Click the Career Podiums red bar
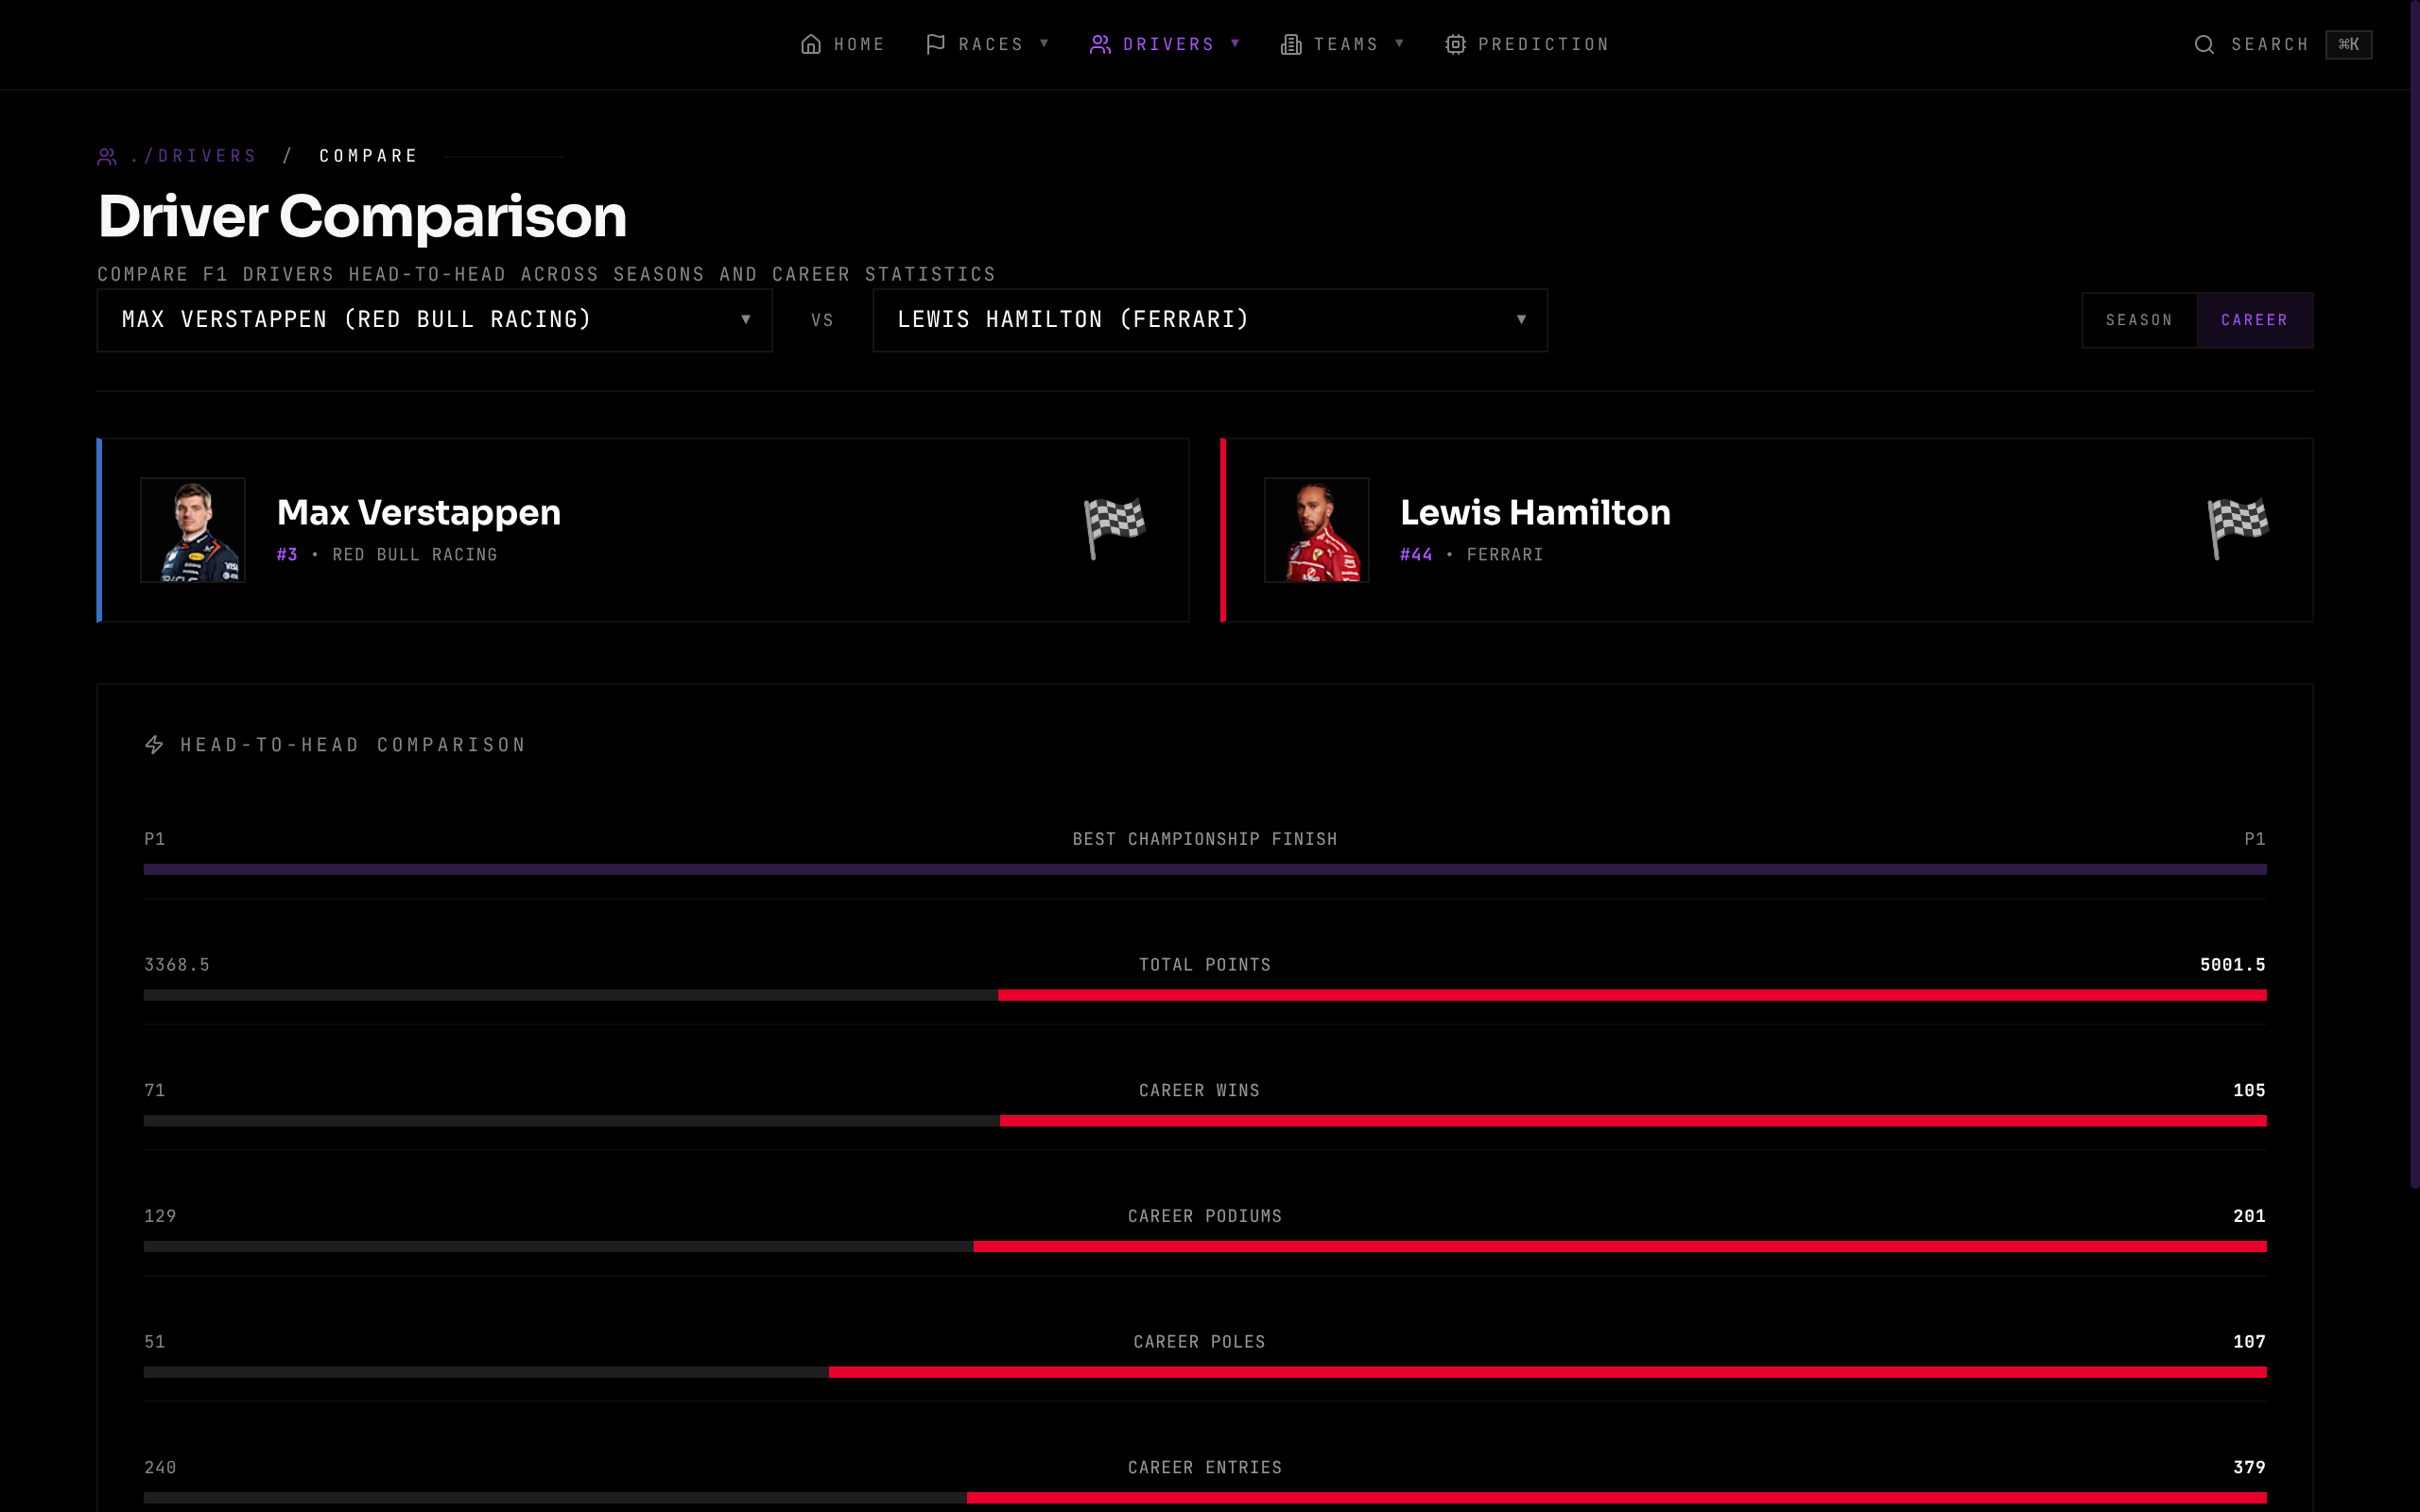2420x1512 pixels. click(1620, 1246)
